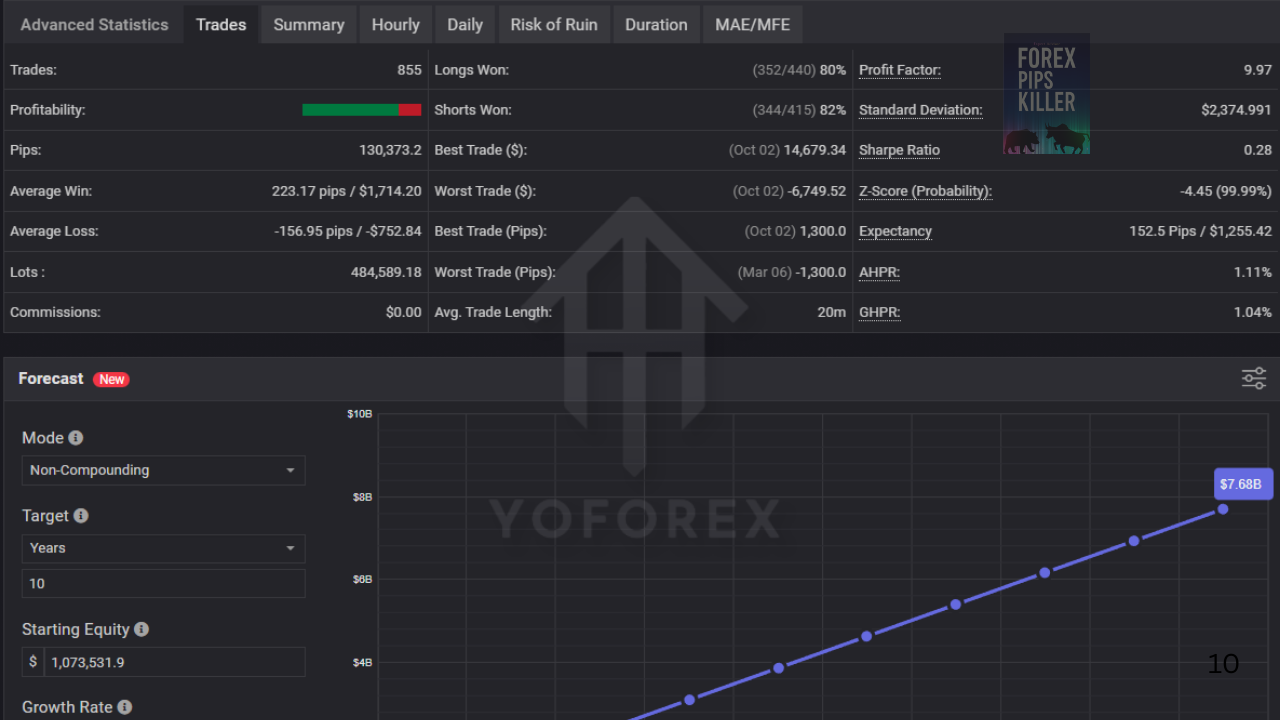Switch to the Summary tab
1280x720 pixels.
click(308, 24)
